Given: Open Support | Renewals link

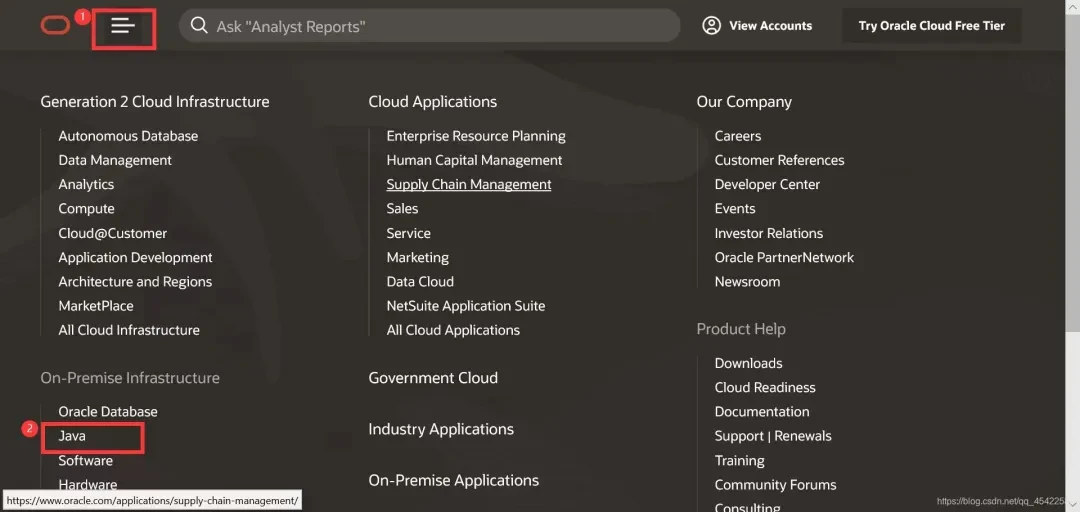Looking at the screenshot, I should (773, 436).
